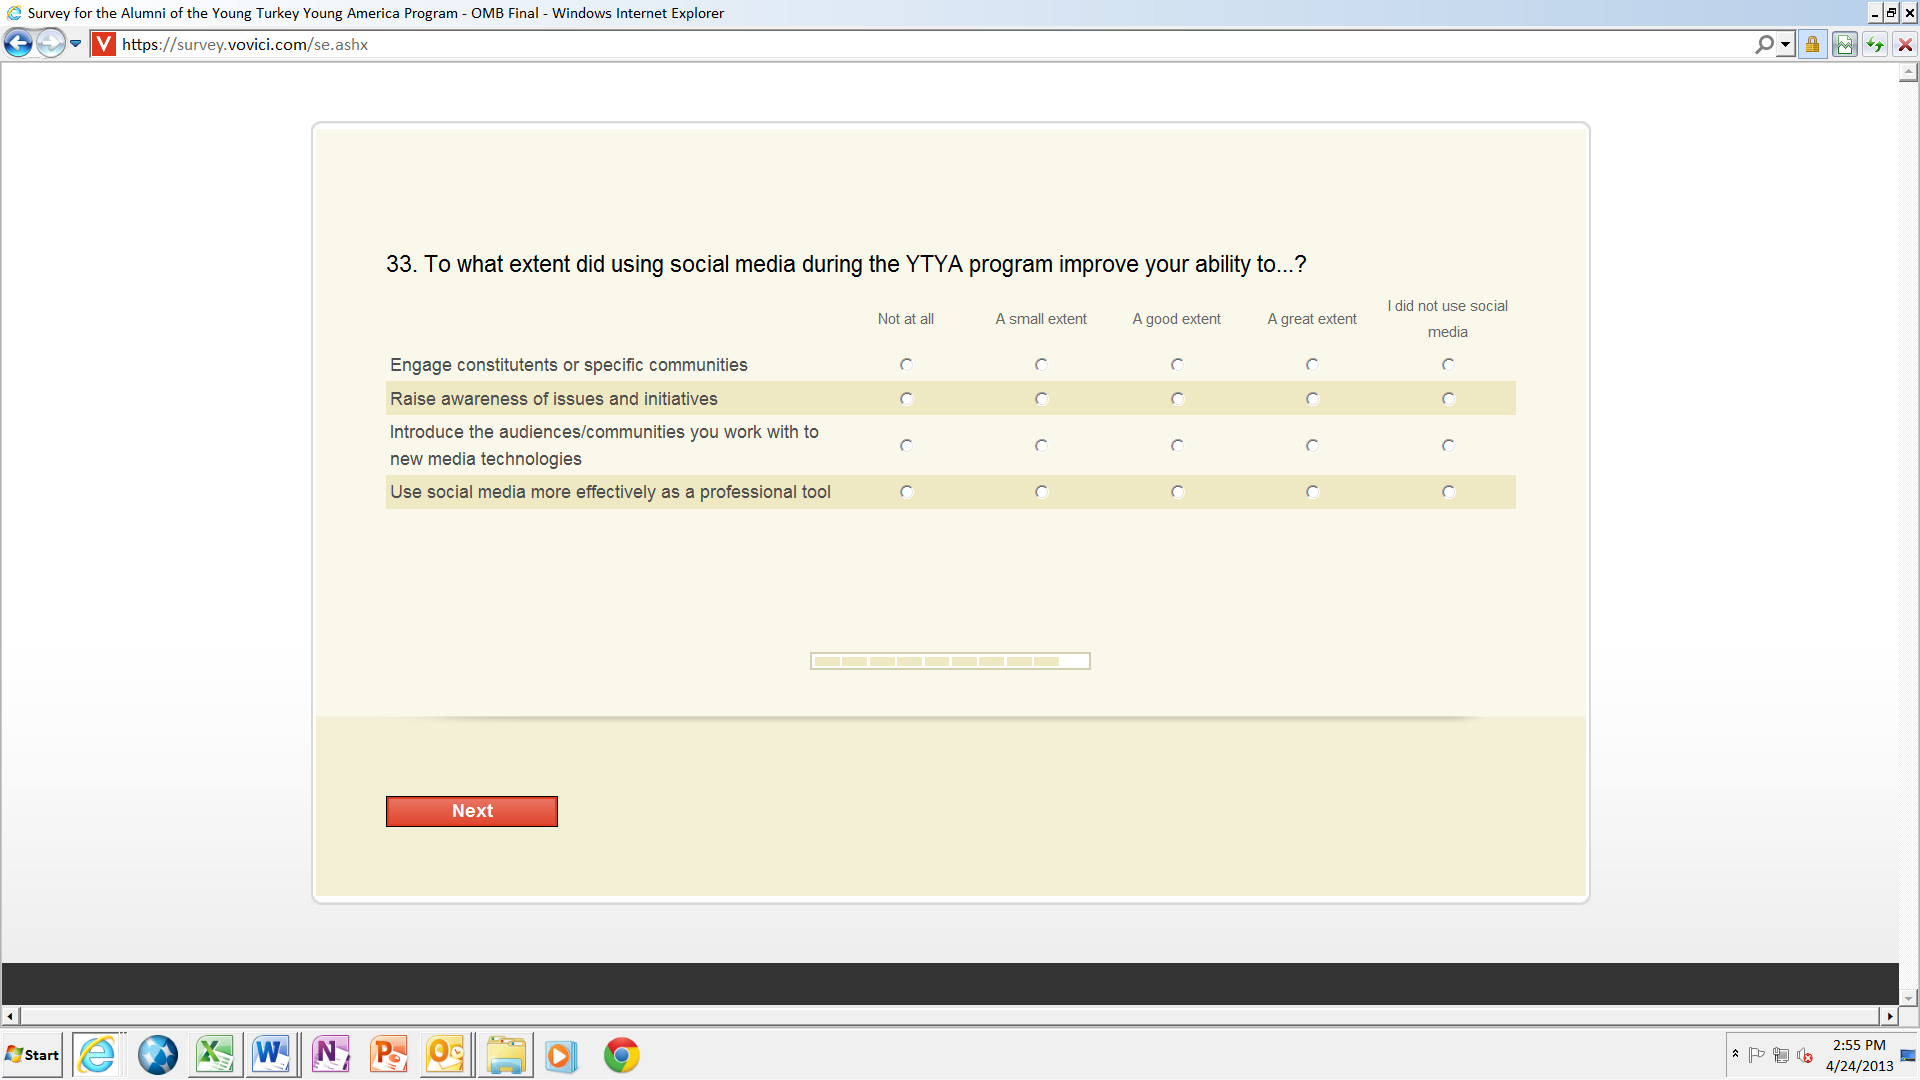Image resolution: width=1920 pixels, height=1080 pixels.
Task: Select 'A good extent' for Raise awareness
Action: click(x=1177, y=399)
